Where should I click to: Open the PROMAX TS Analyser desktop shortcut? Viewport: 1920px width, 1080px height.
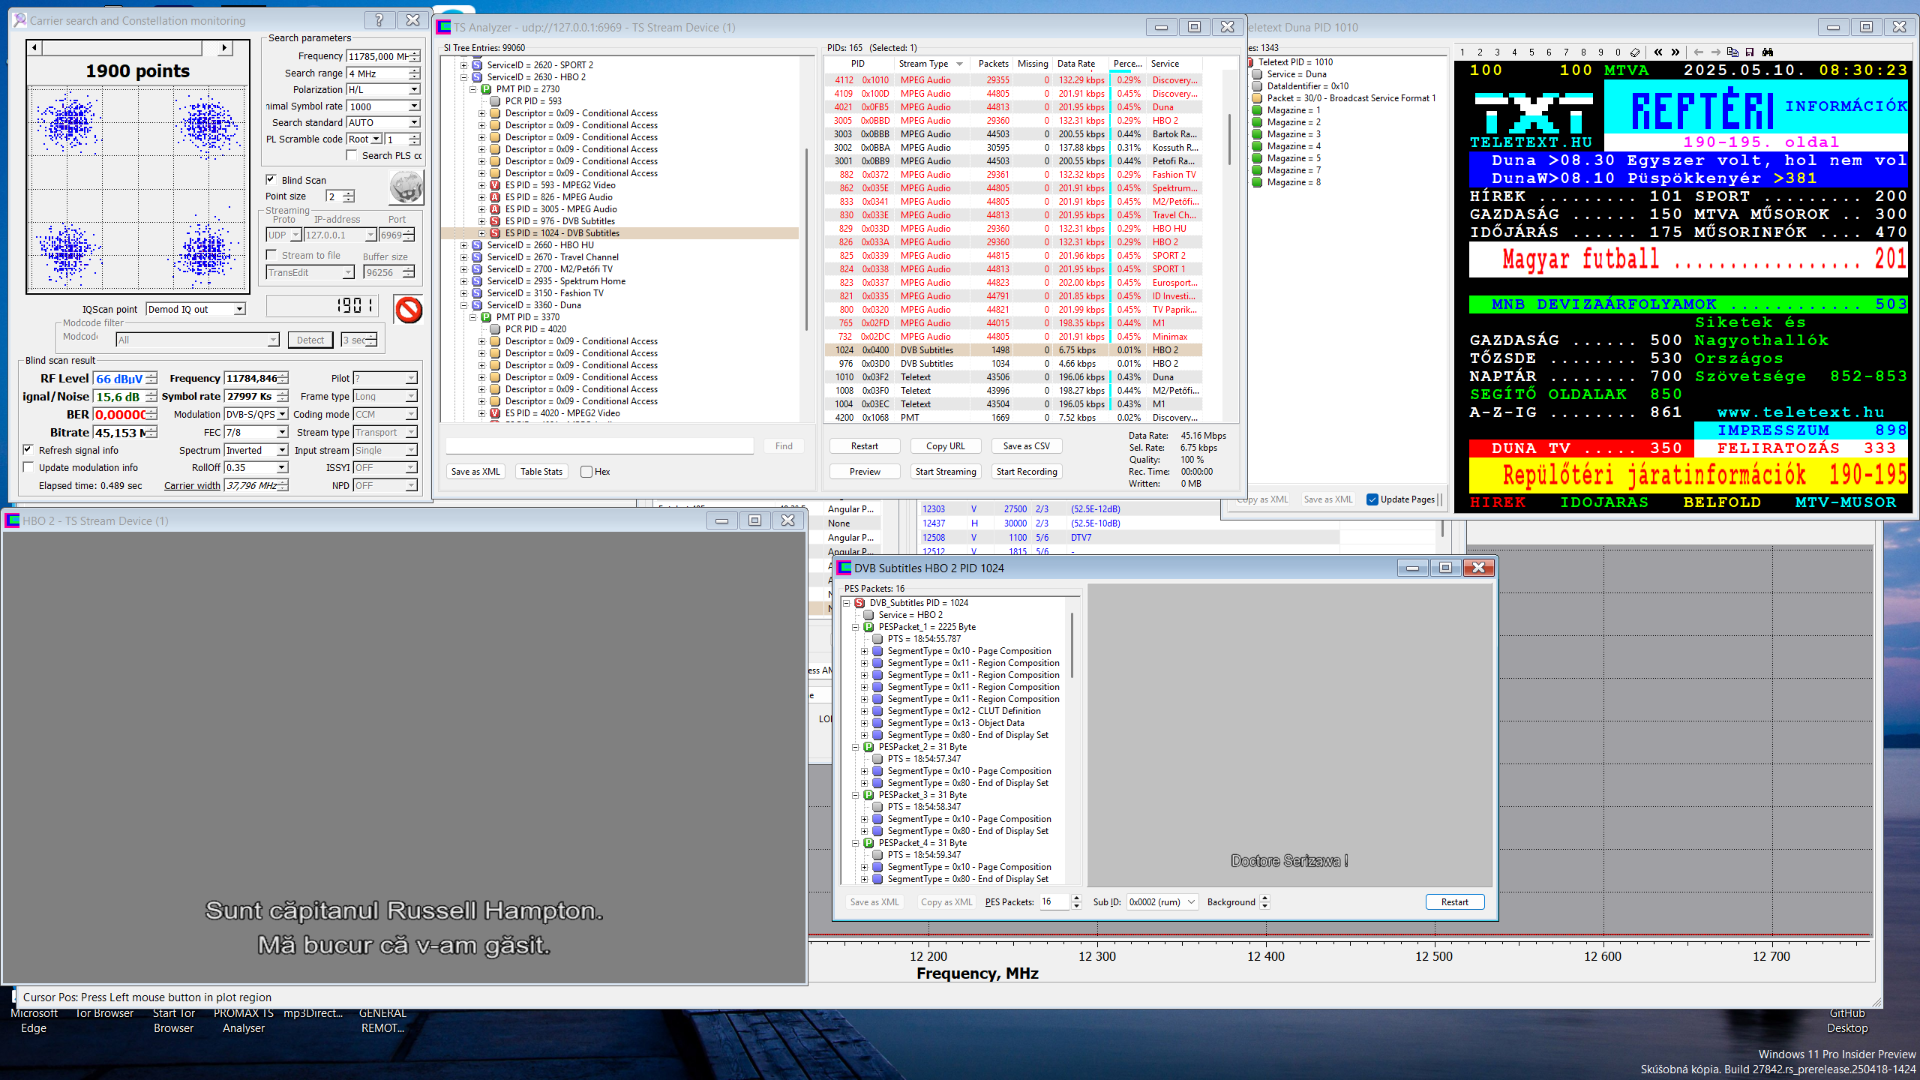[244, 1020]
